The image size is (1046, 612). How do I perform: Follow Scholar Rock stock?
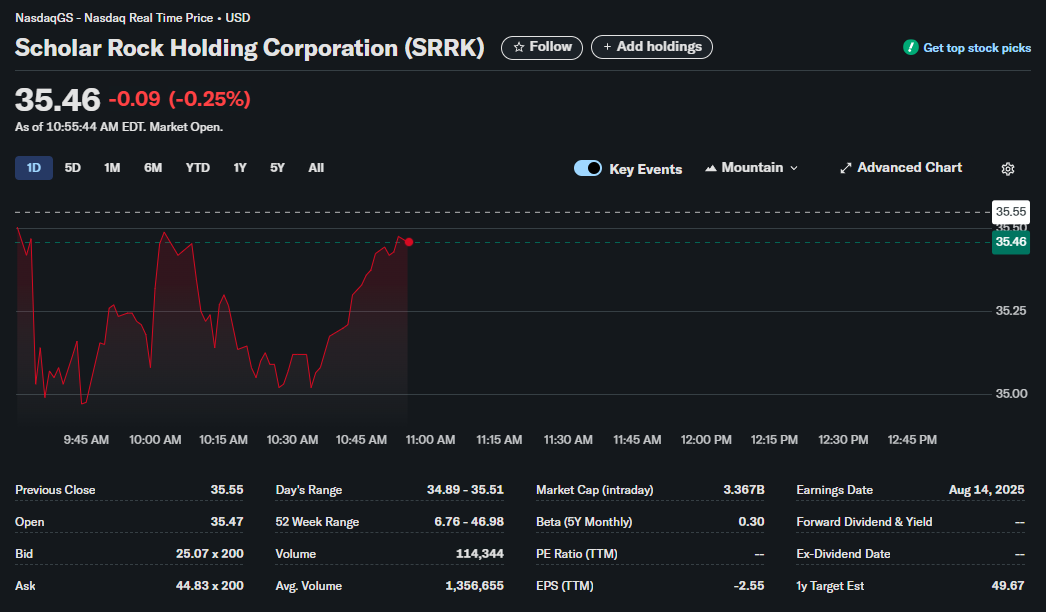[x=542, y=47]
